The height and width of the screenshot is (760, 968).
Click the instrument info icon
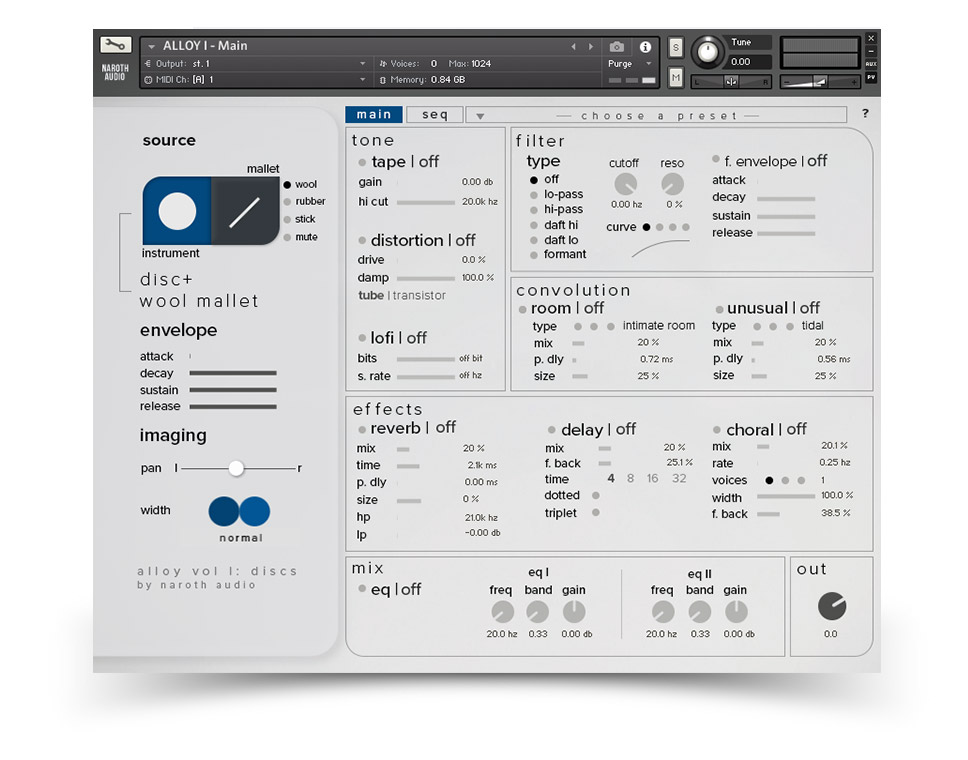coord(645,47)
